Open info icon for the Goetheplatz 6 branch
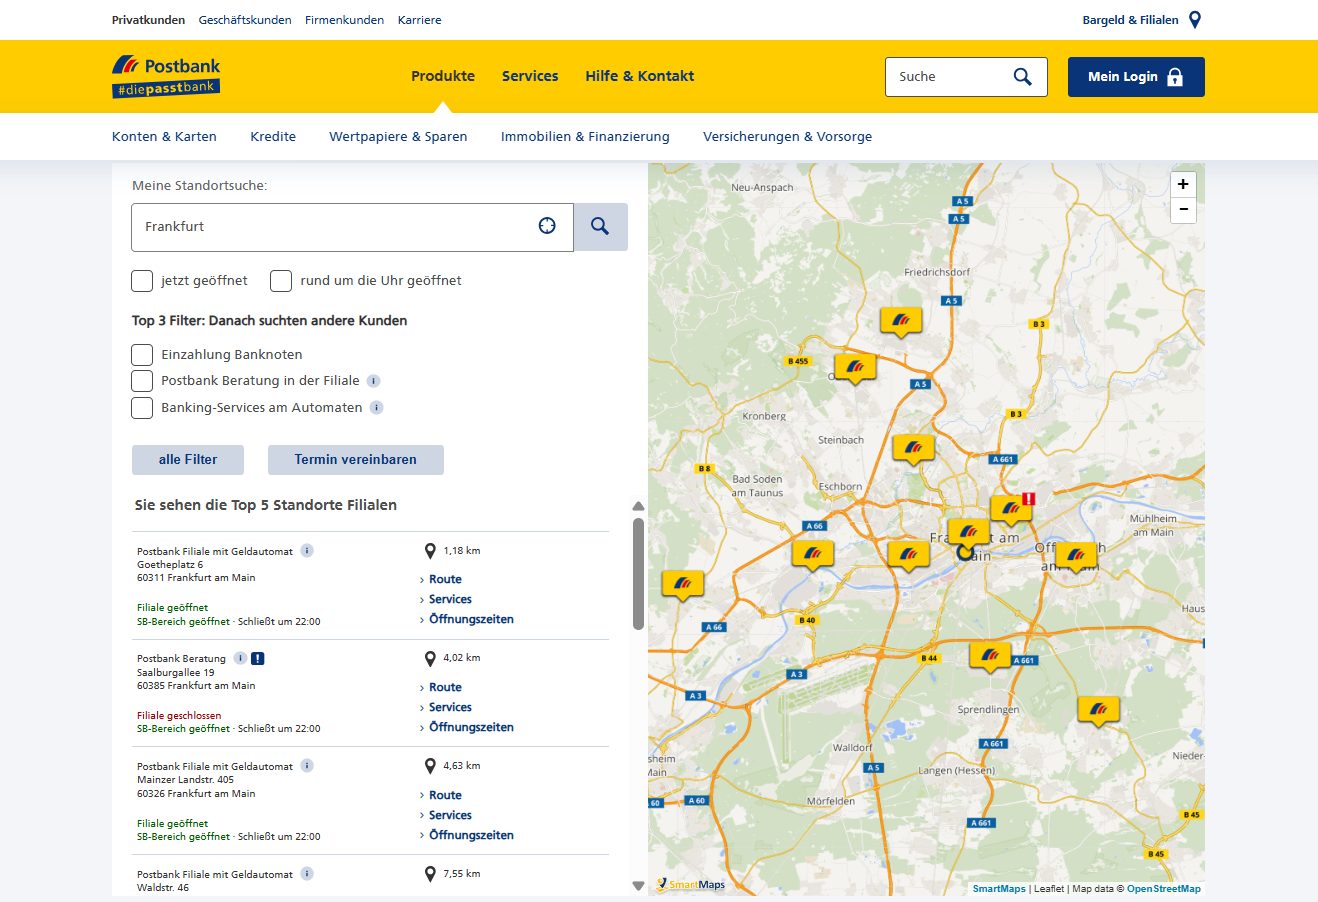The width and height of the screenshot is (1318, 902). click(307, 551)
